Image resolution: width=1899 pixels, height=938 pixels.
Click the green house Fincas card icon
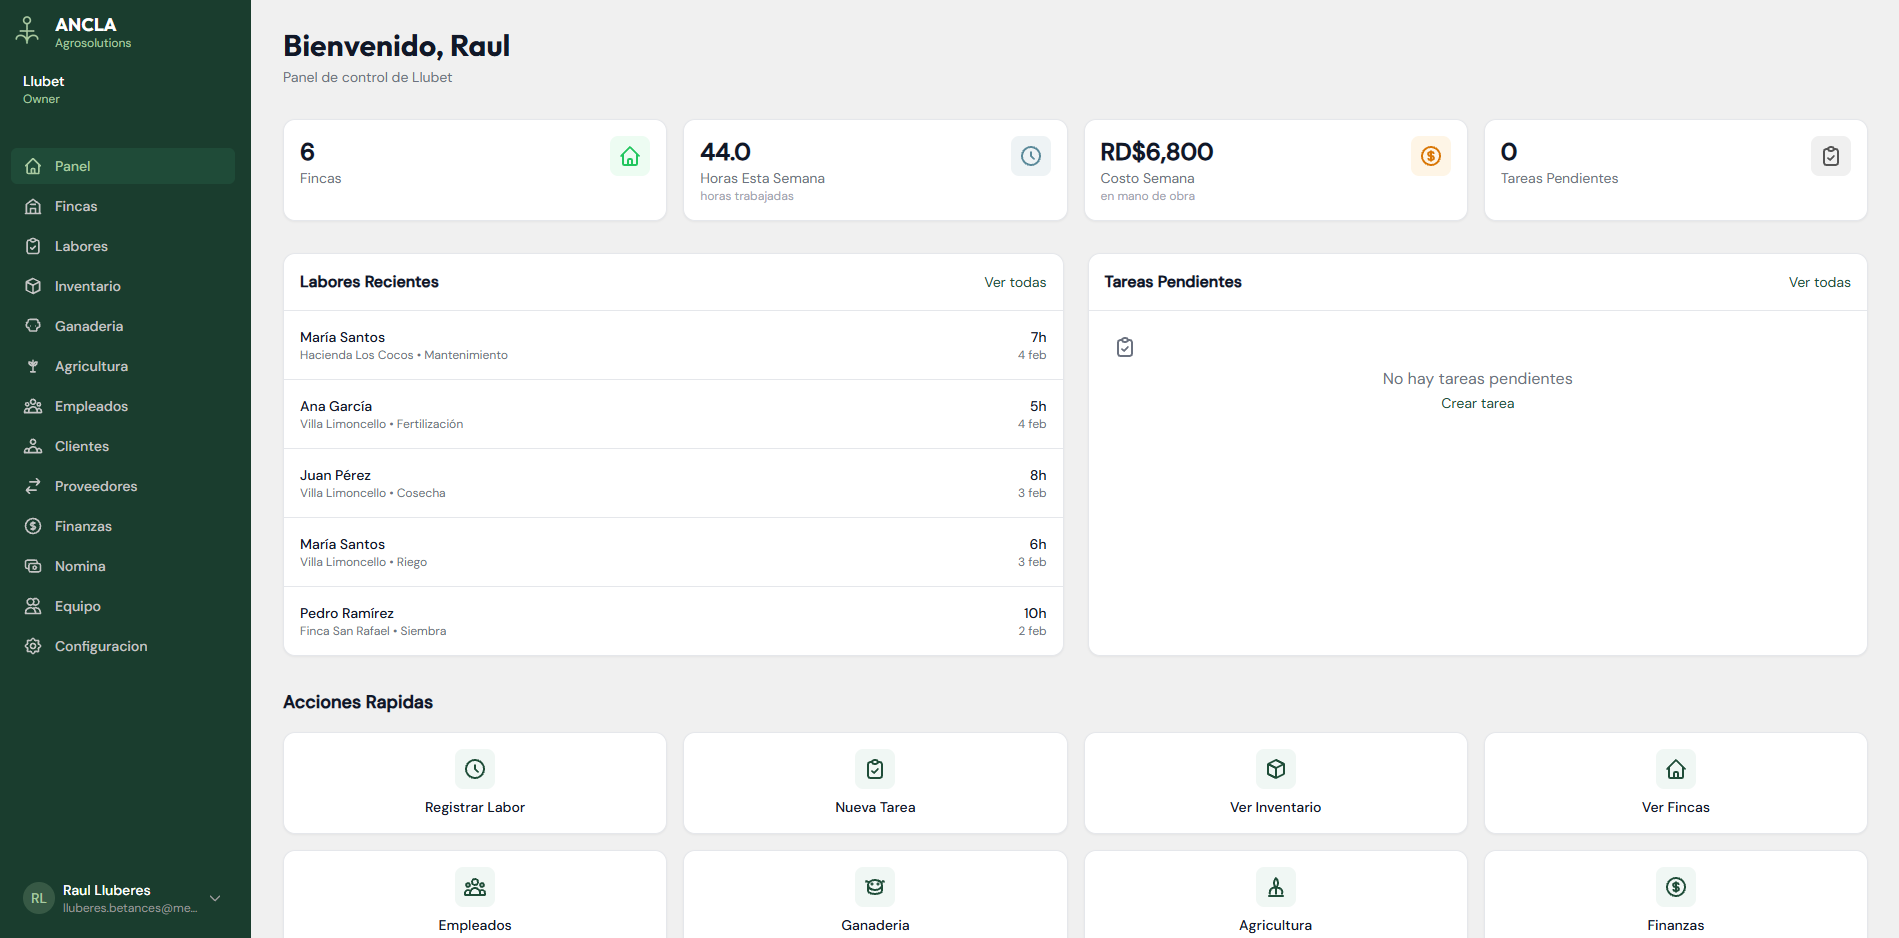[630, 156]
